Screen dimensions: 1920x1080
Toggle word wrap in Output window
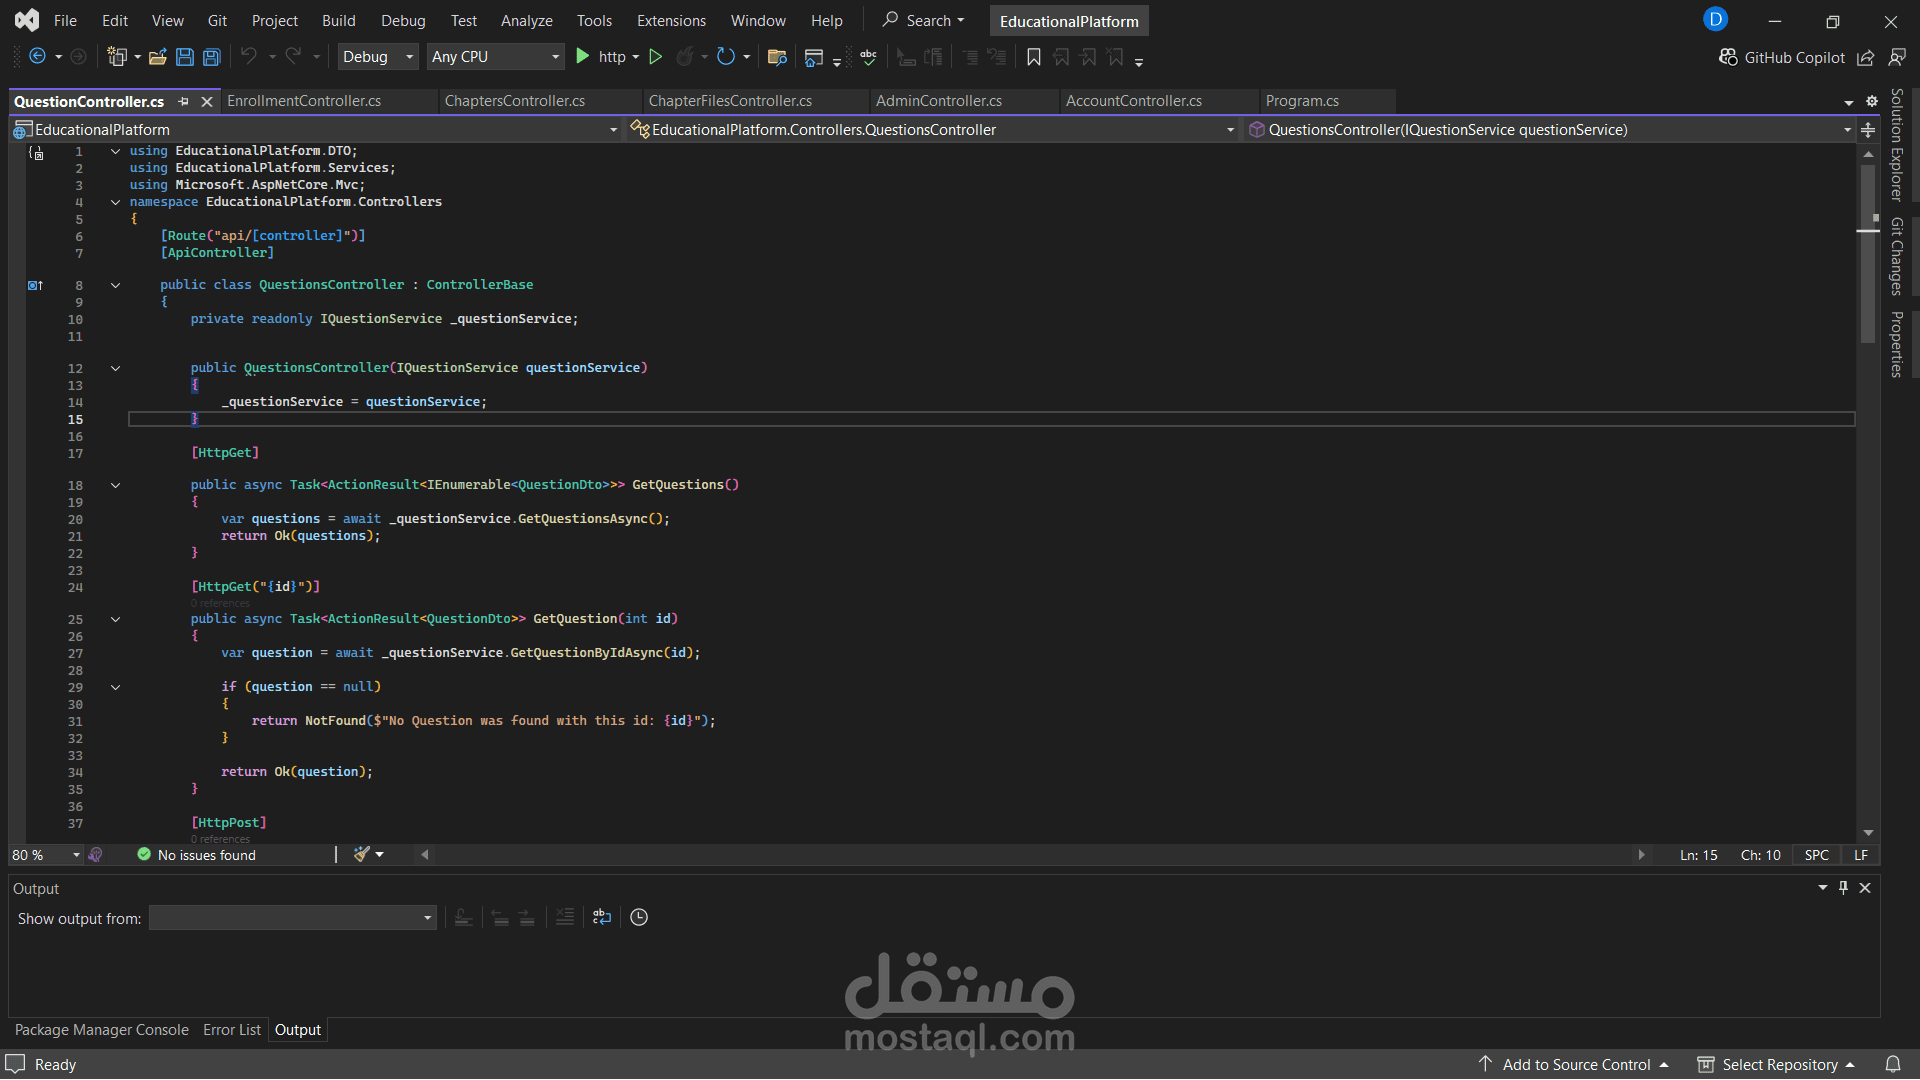coord(602,917)
